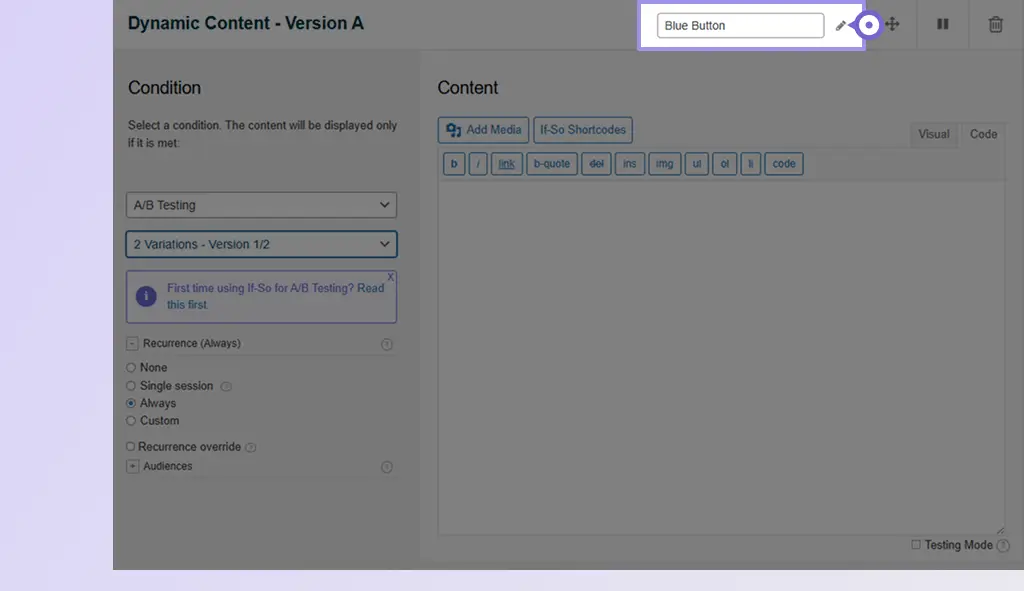The height and width of the screenshot is (591, 1024).
Task: Insert a blockquote with b-quote button
Action: [552, 164]
